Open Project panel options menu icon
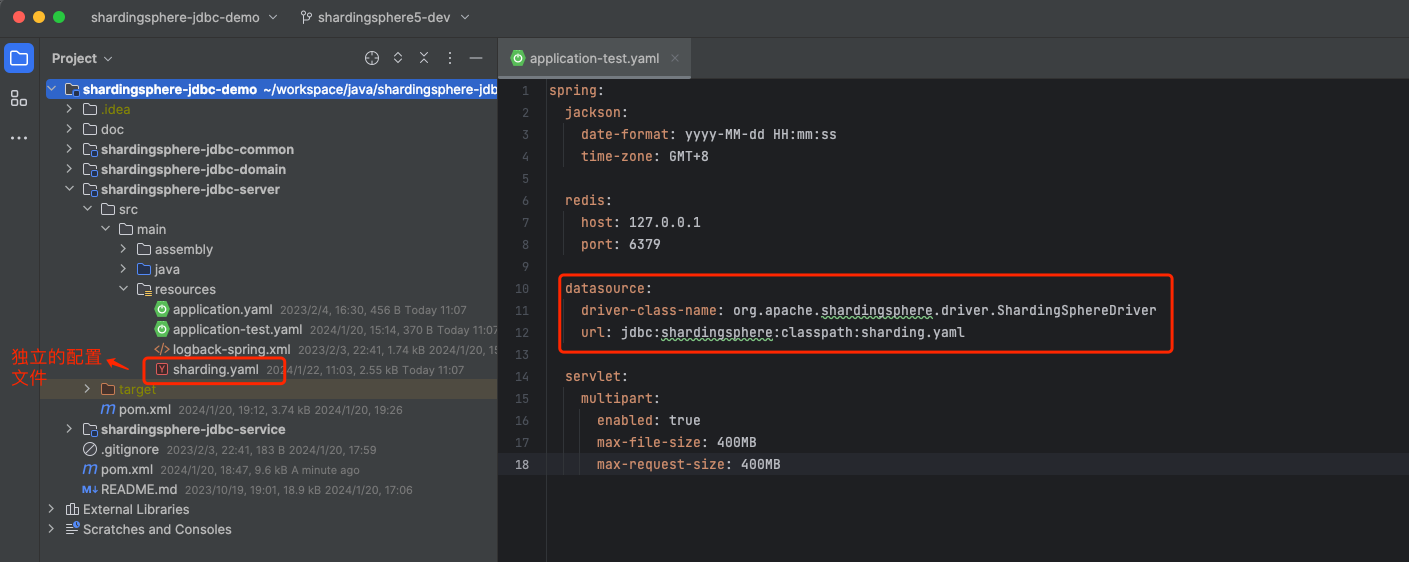1409x562 pixels. pyautogui.click(x=450, y=58)
